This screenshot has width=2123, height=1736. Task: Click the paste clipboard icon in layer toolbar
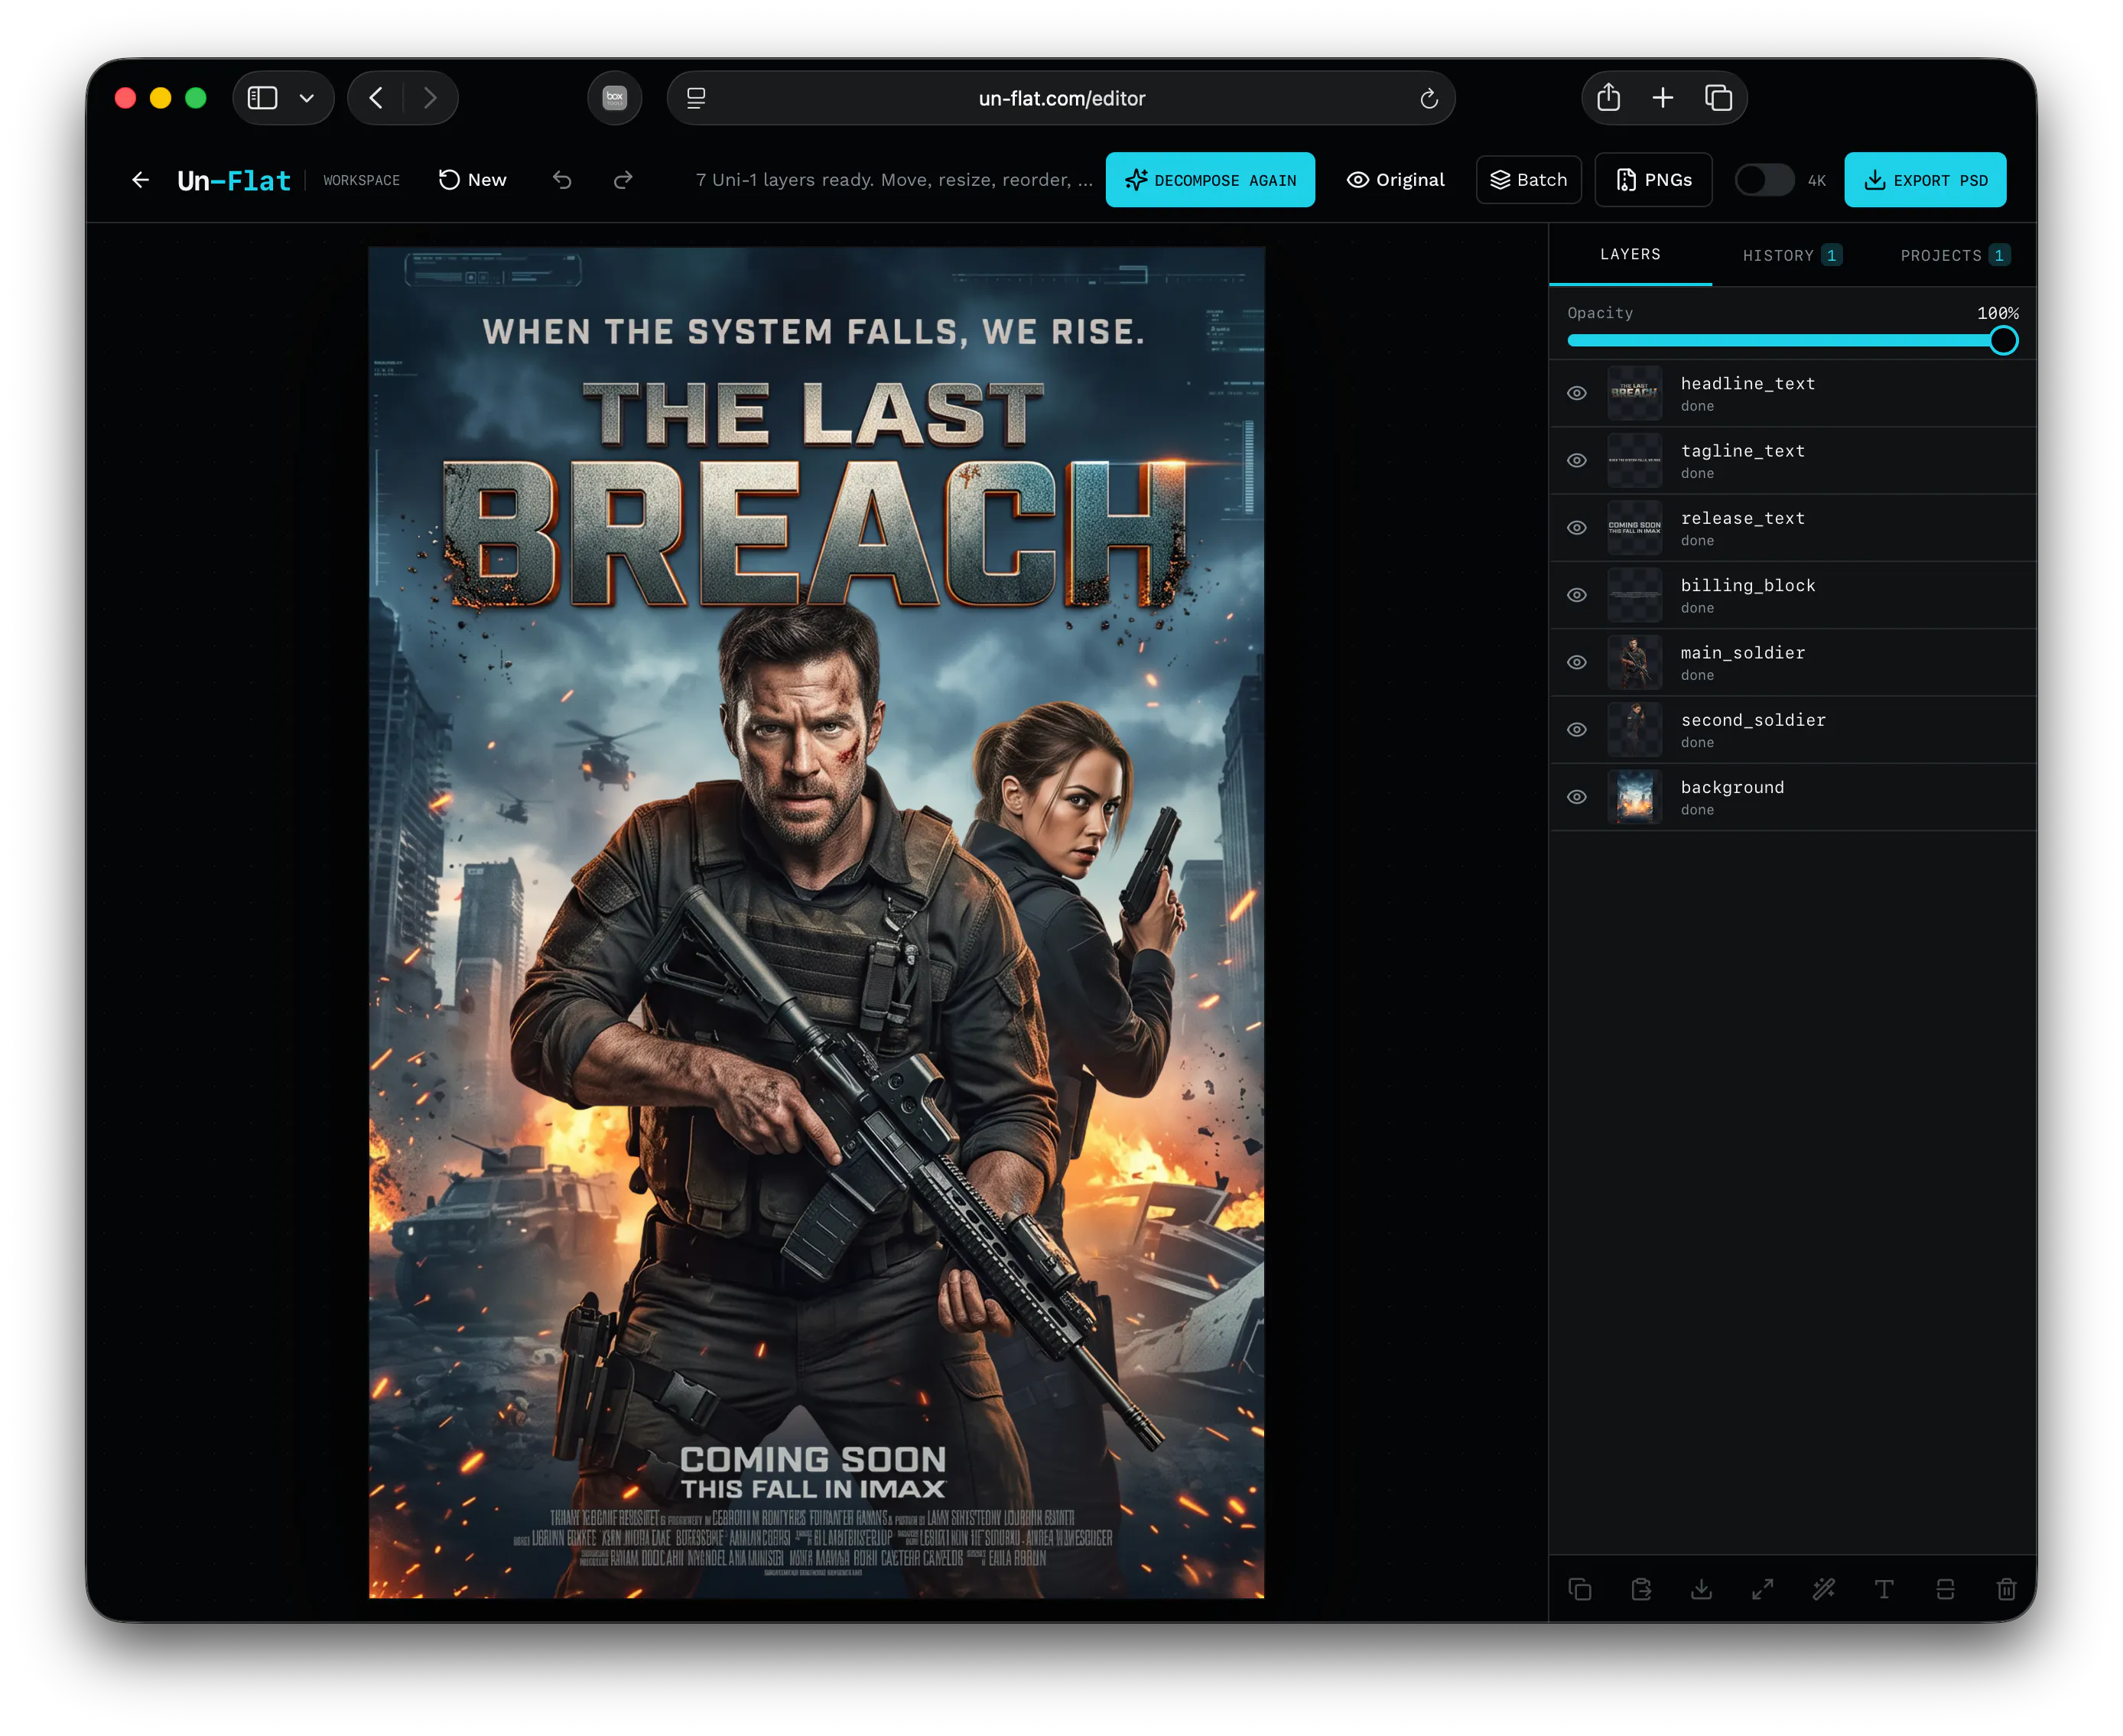(1641, 1589)
